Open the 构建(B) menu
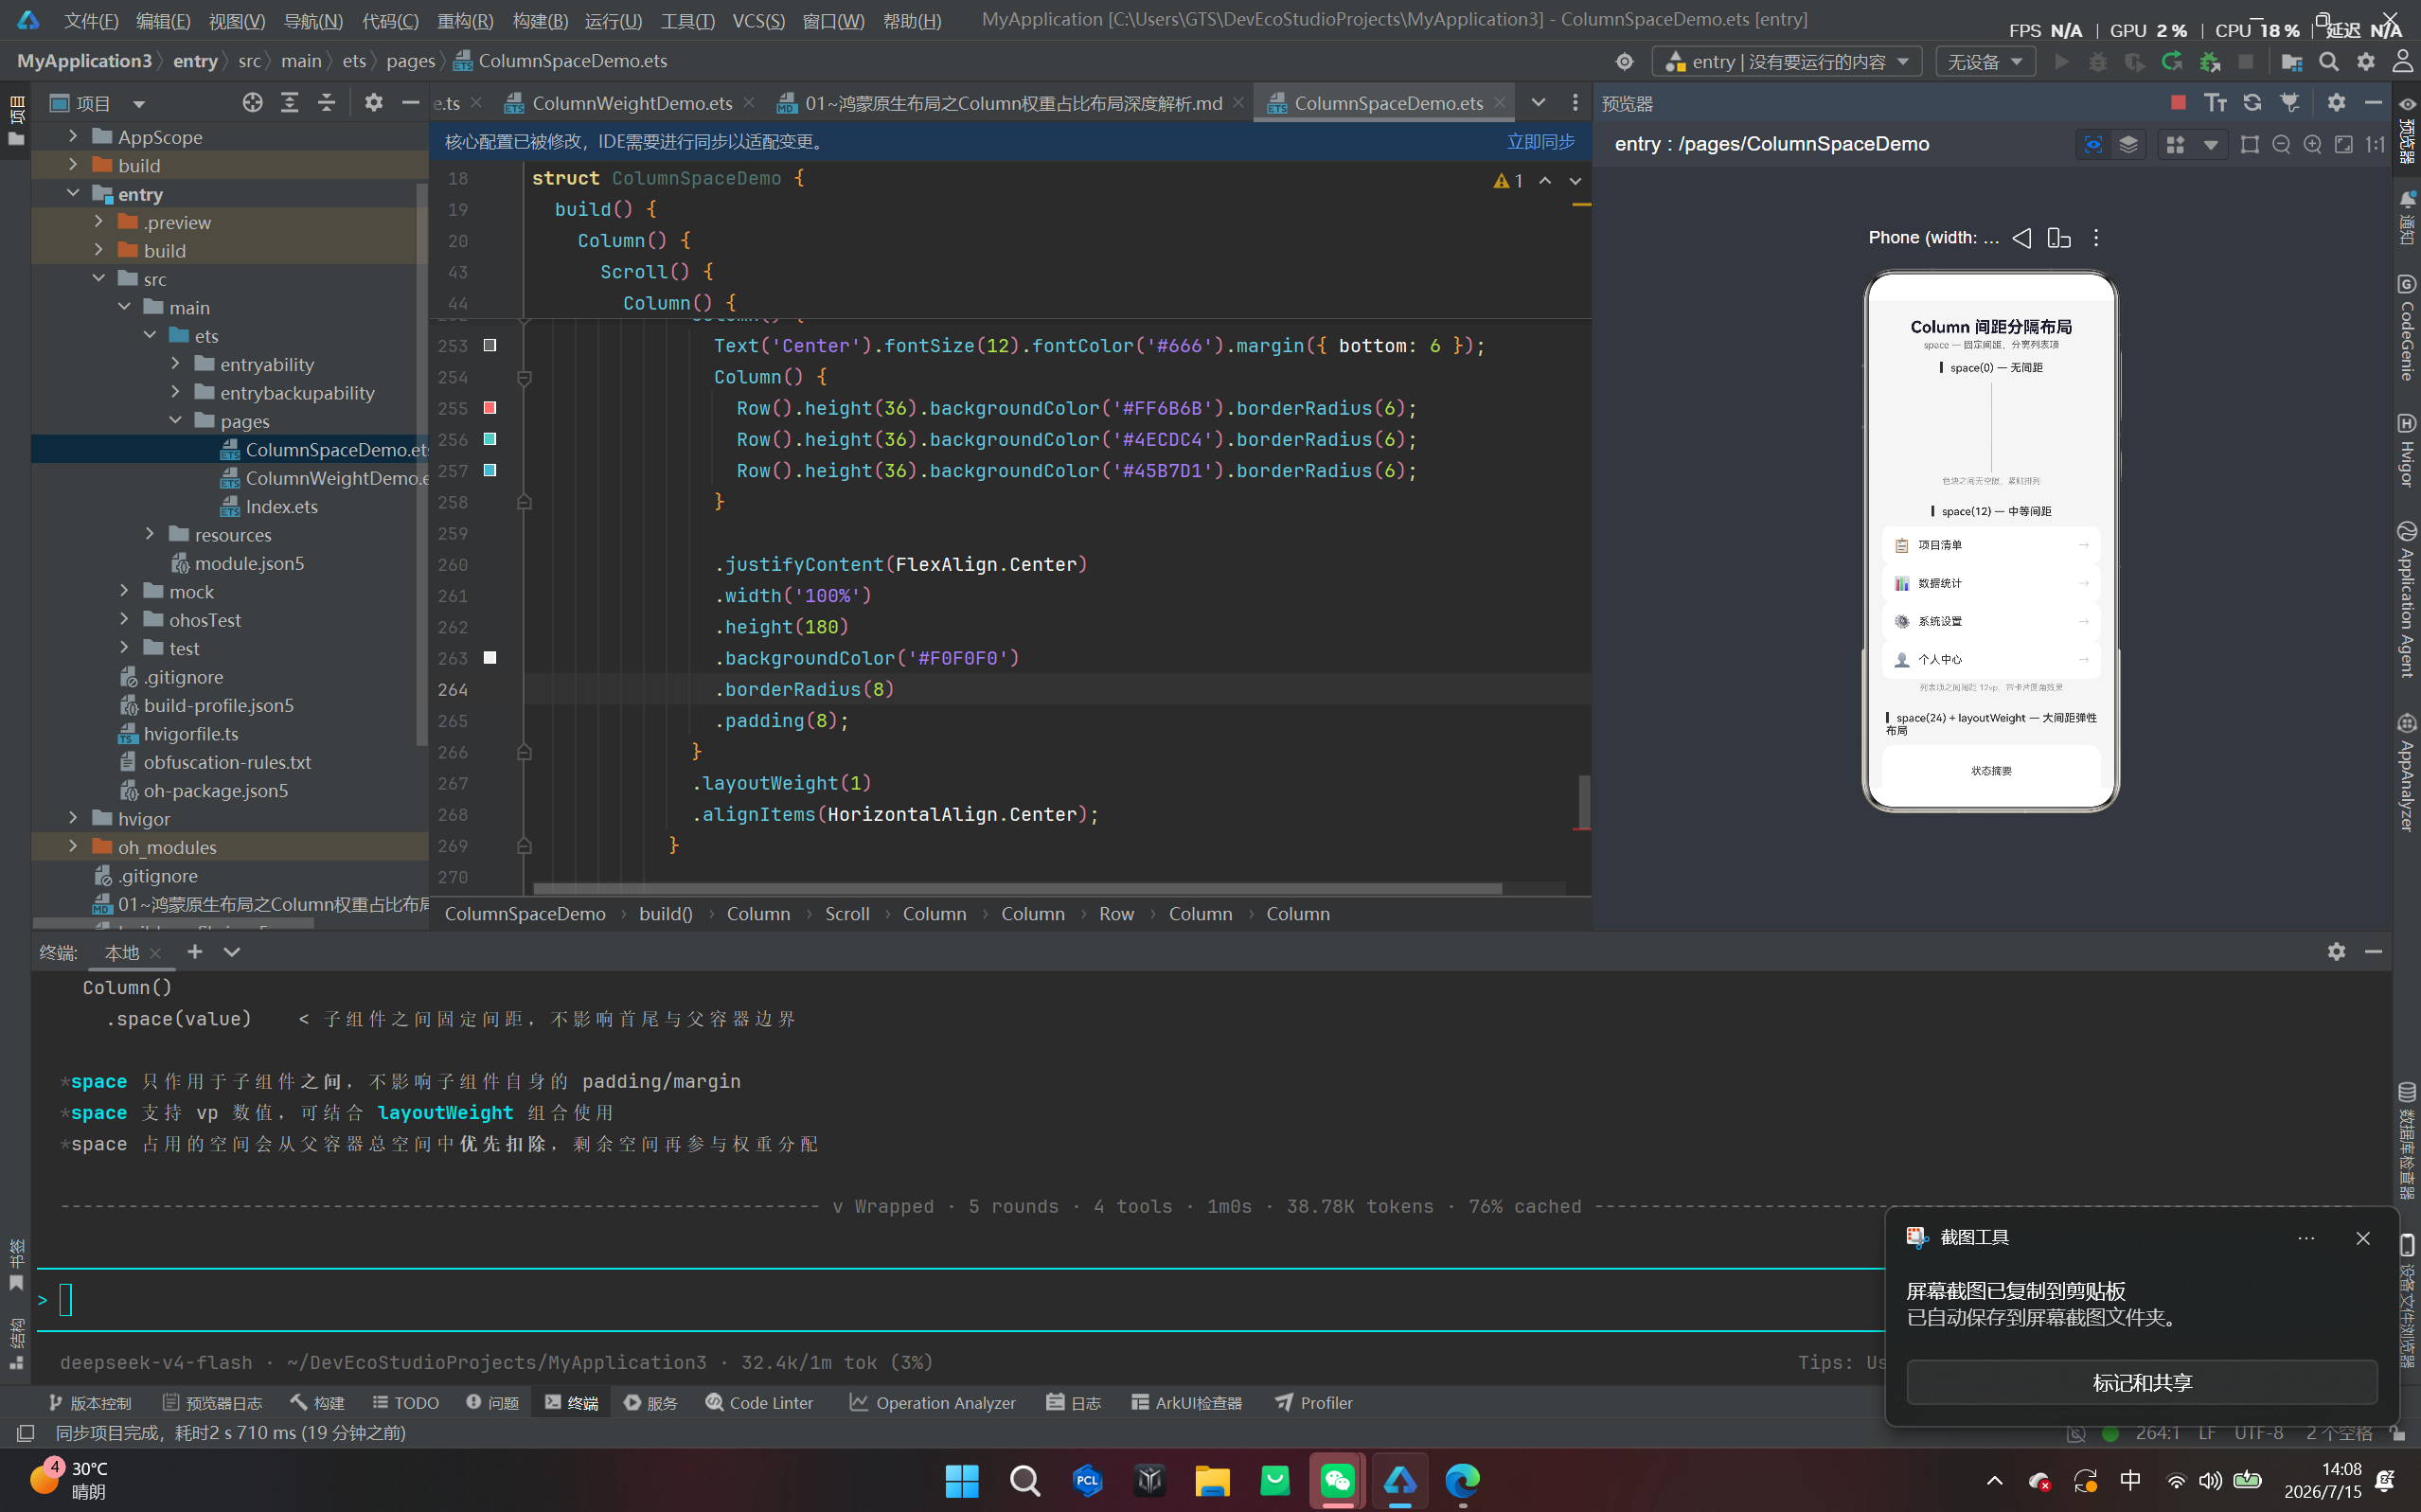The image size is (2421, 1512). [x=540, y=20]
